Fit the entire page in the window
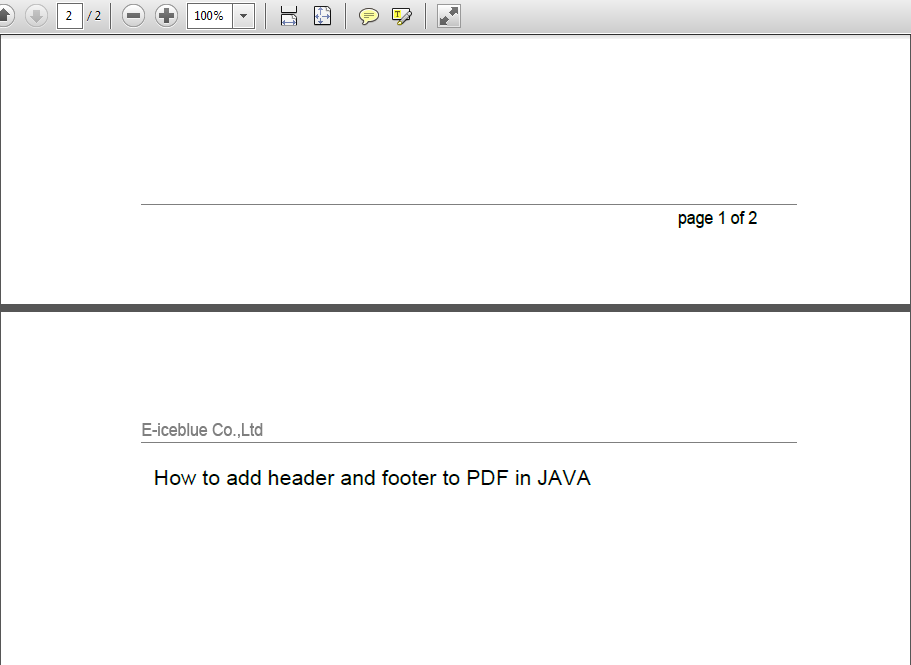 [322, 16]
